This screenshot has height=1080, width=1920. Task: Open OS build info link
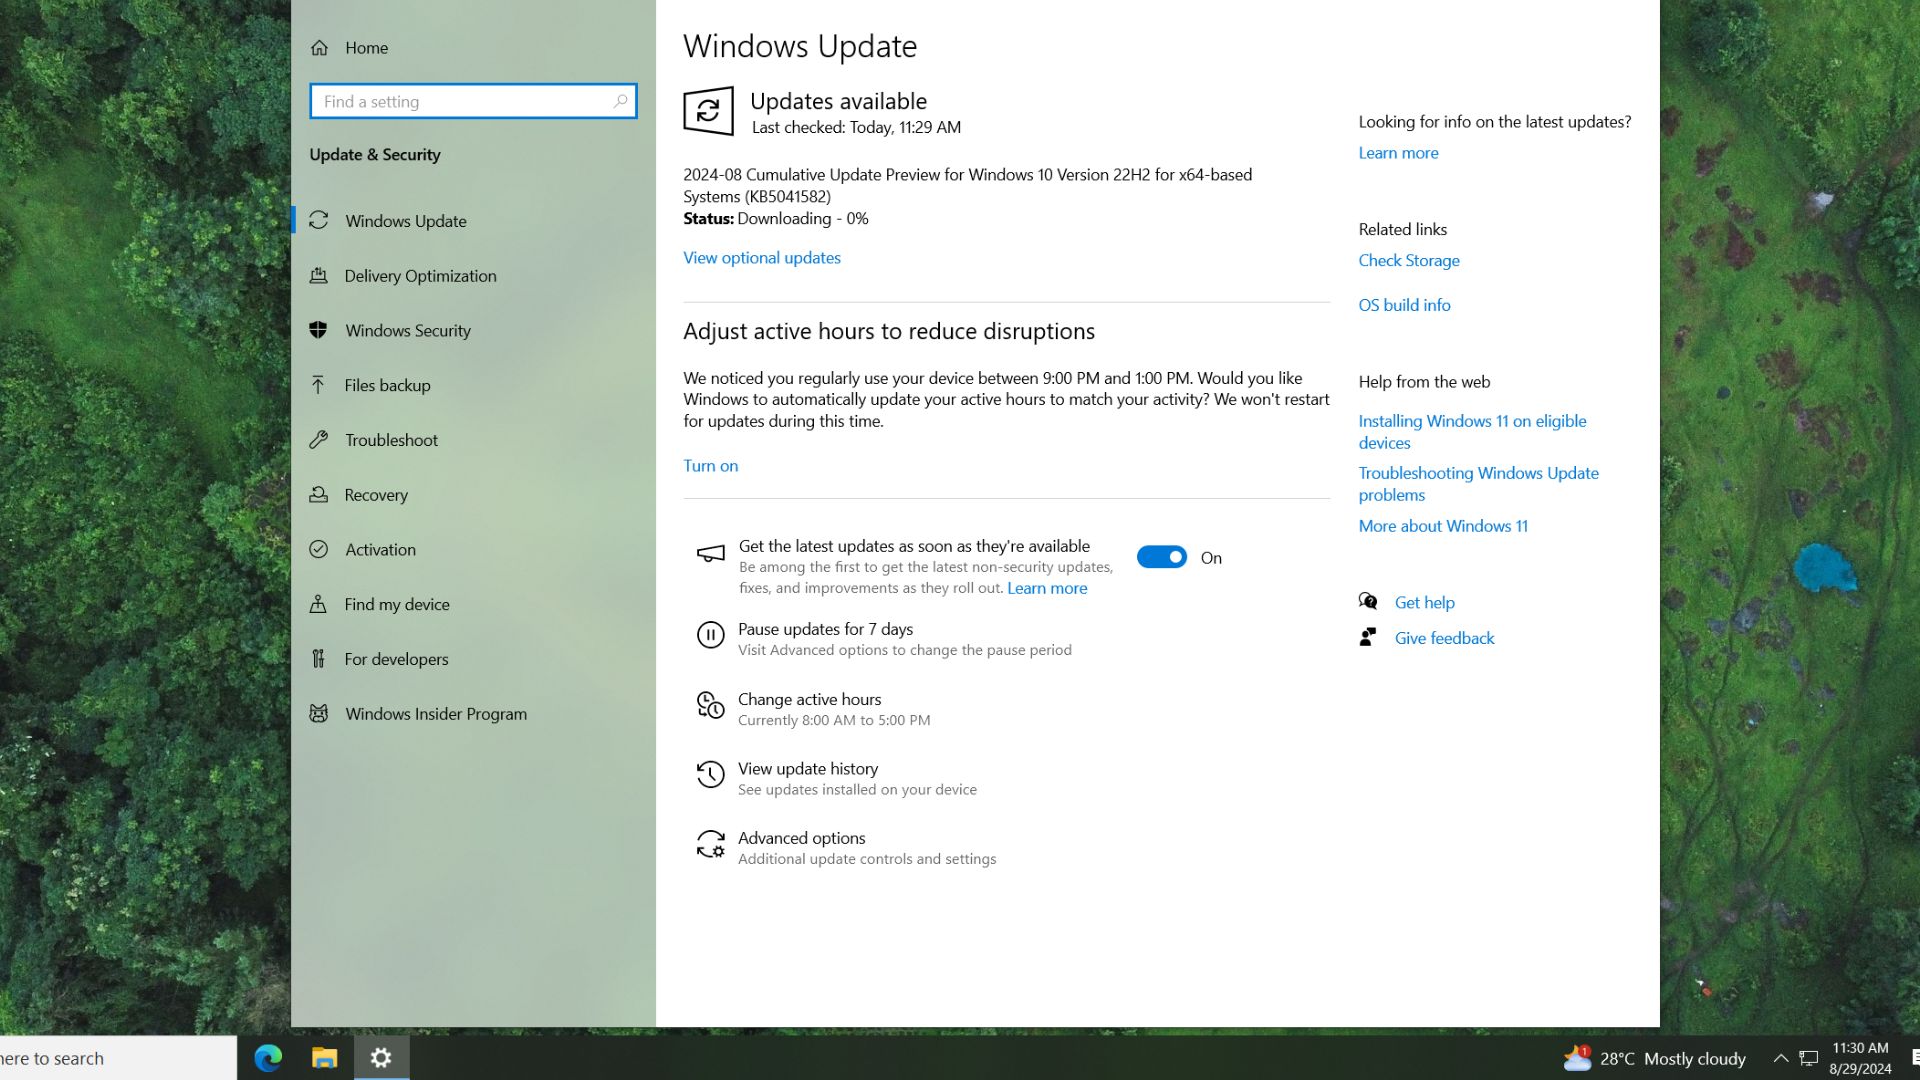[x=1404, y=305]
